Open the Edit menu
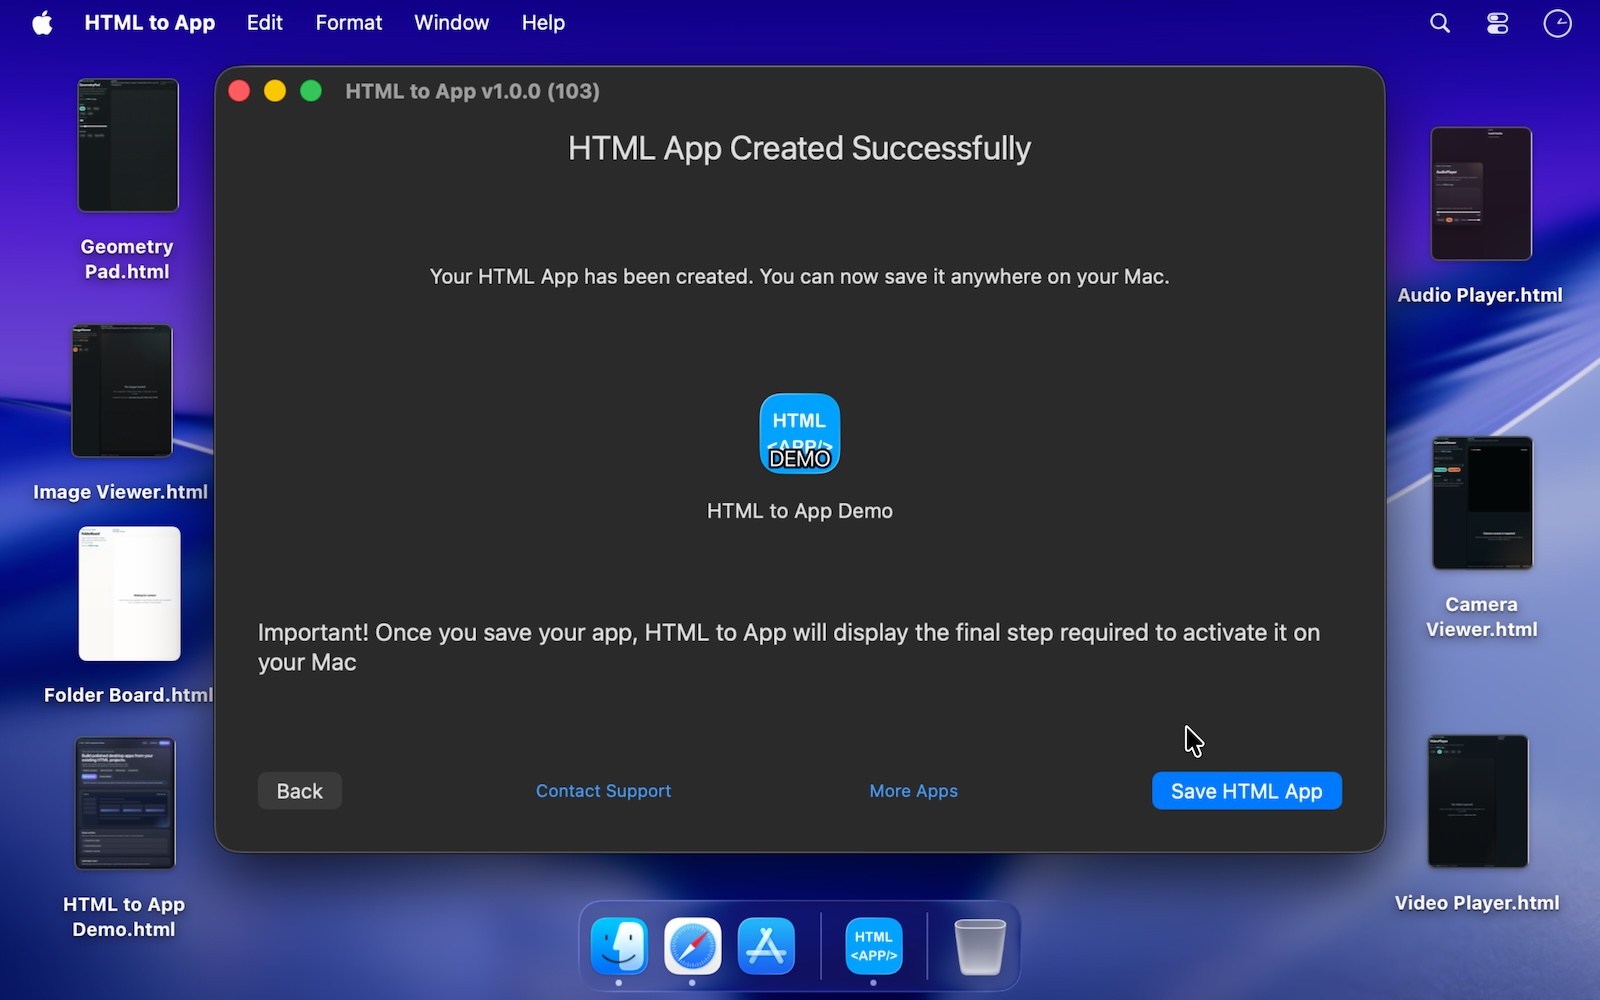This screenshot has height=1000, width=1600. point(264,23)
